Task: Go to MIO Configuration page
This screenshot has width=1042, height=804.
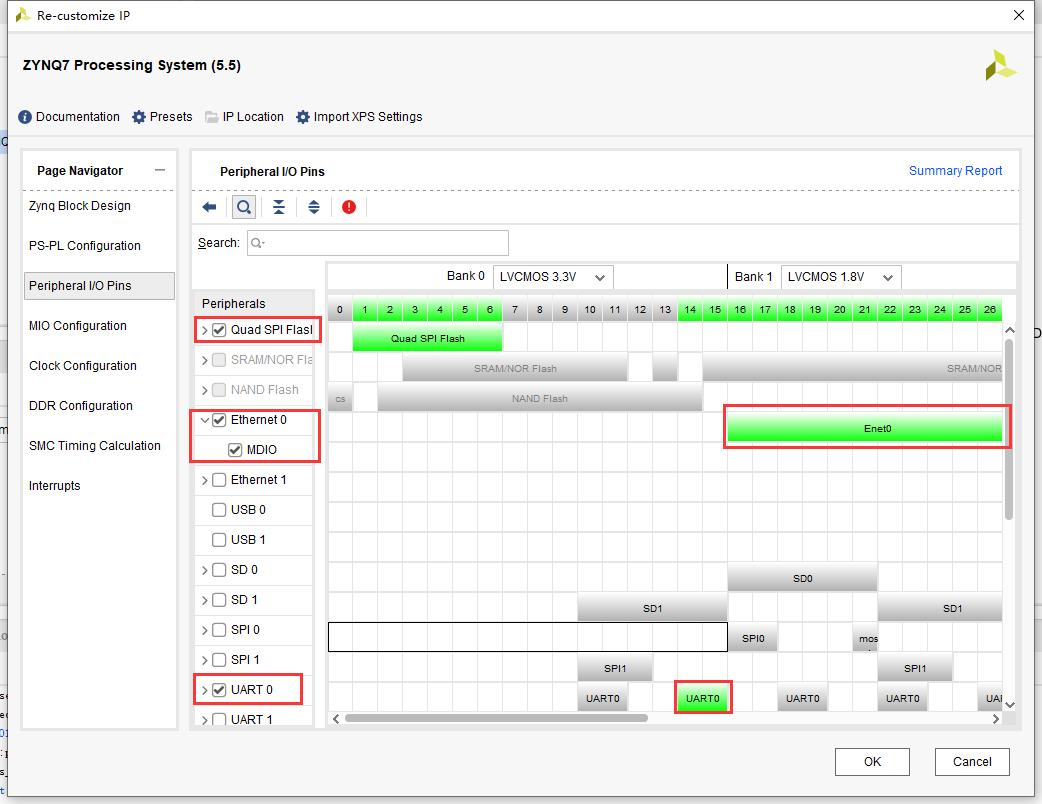Action: click(x=78, y=326)
